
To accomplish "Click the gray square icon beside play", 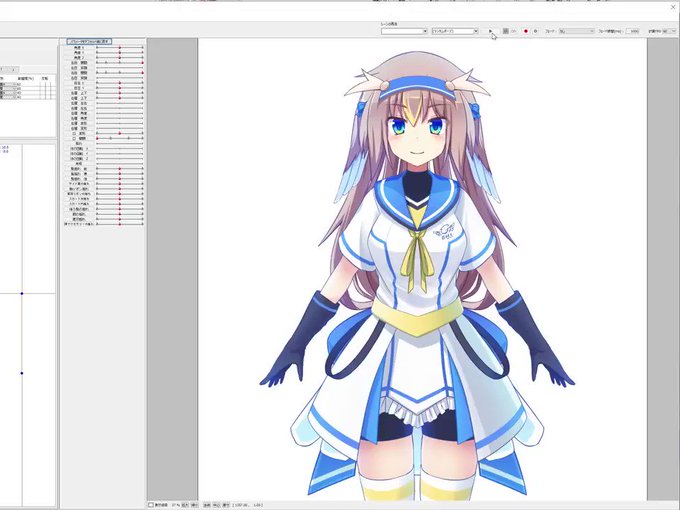I will point(505,31).
